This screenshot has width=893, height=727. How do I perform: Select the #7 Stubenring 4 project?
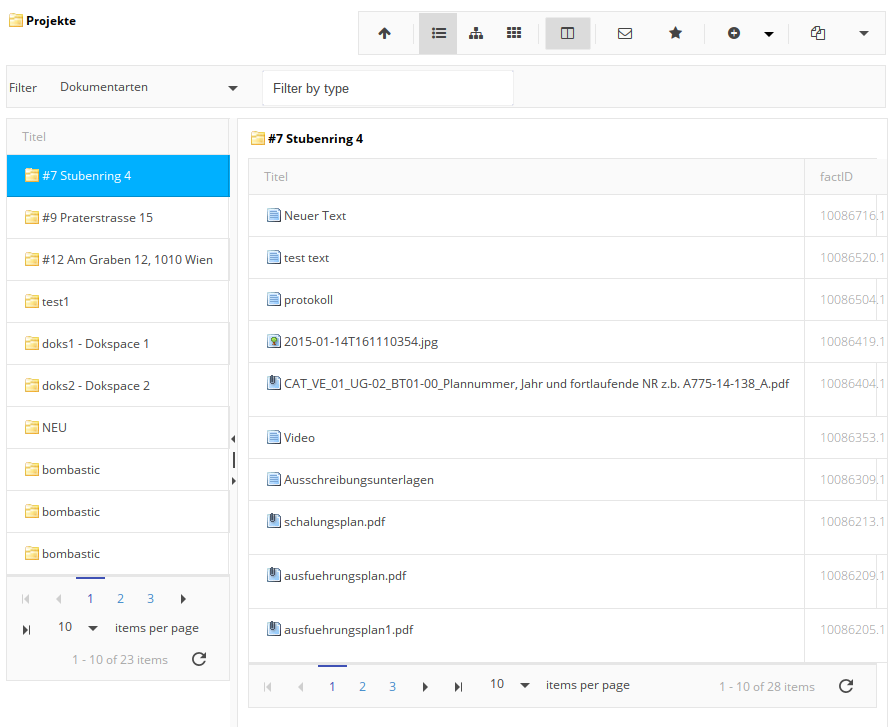coord(117,175)
